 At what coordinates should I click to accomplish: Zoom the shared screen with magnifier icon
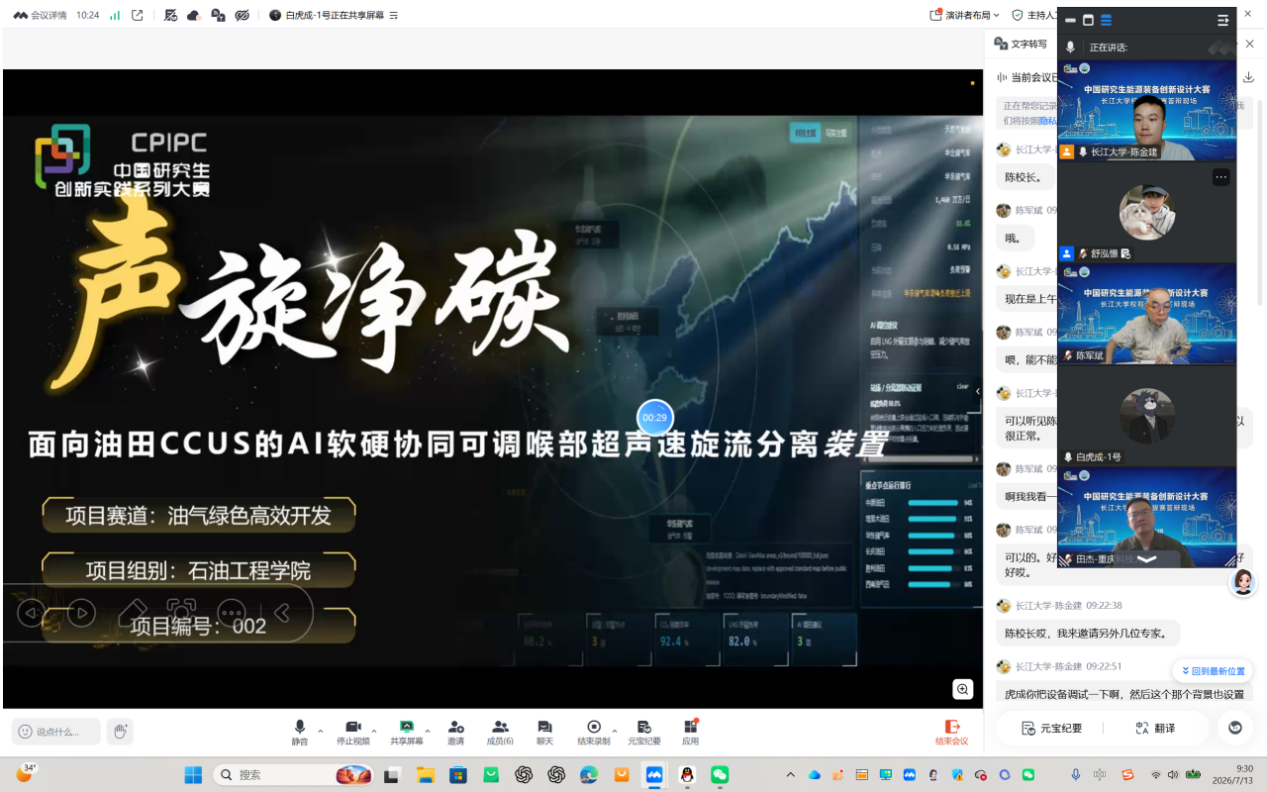962,689
